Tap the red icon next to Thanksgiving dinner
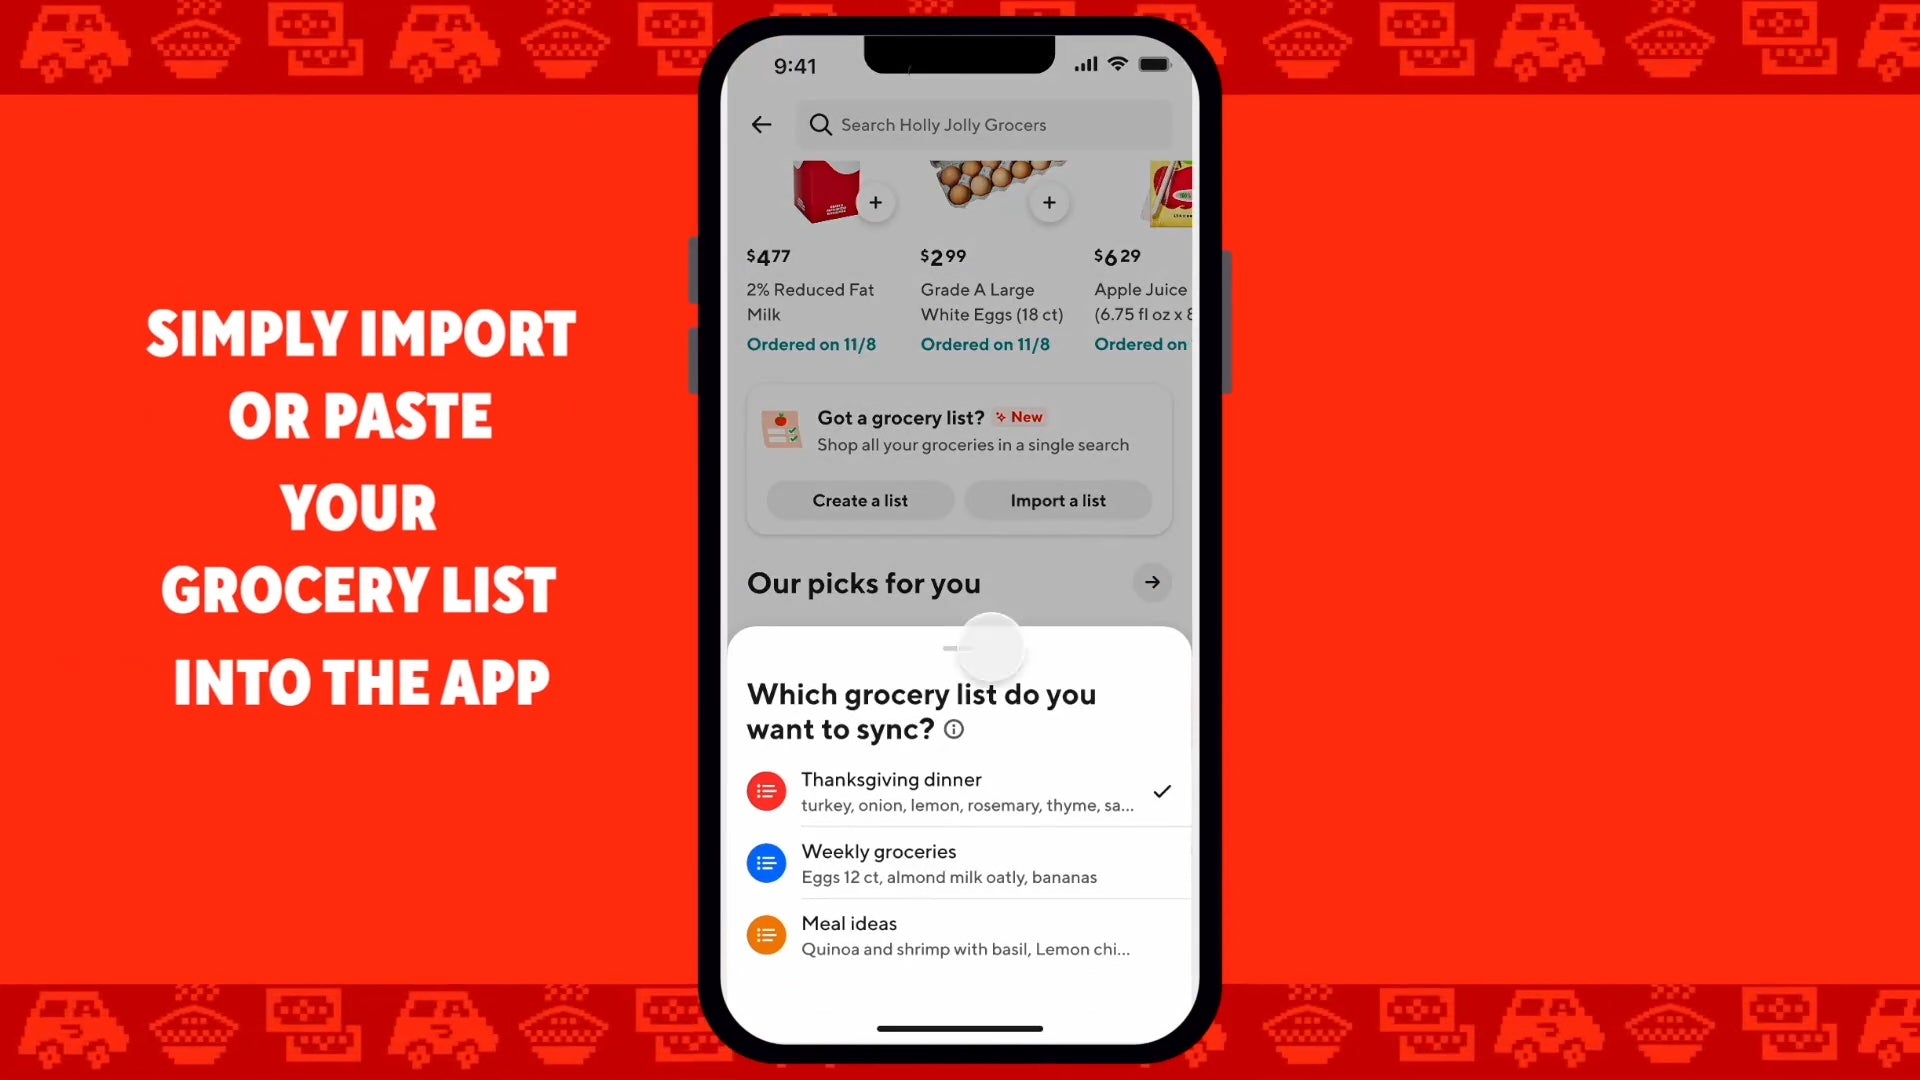1920x1080 pixels. pyautogui.click(x=765, y=791)
